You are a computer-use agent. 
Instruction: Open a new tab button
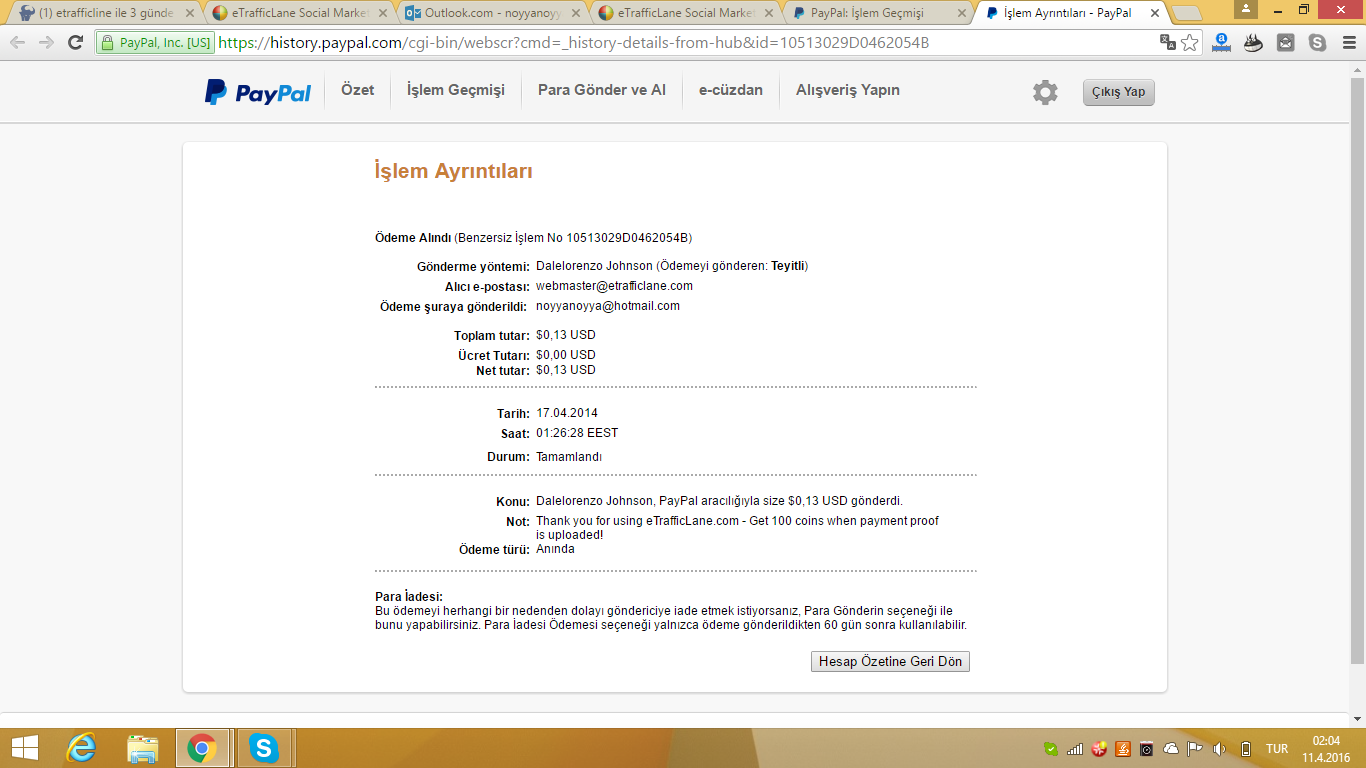[x=1187, y=13]
